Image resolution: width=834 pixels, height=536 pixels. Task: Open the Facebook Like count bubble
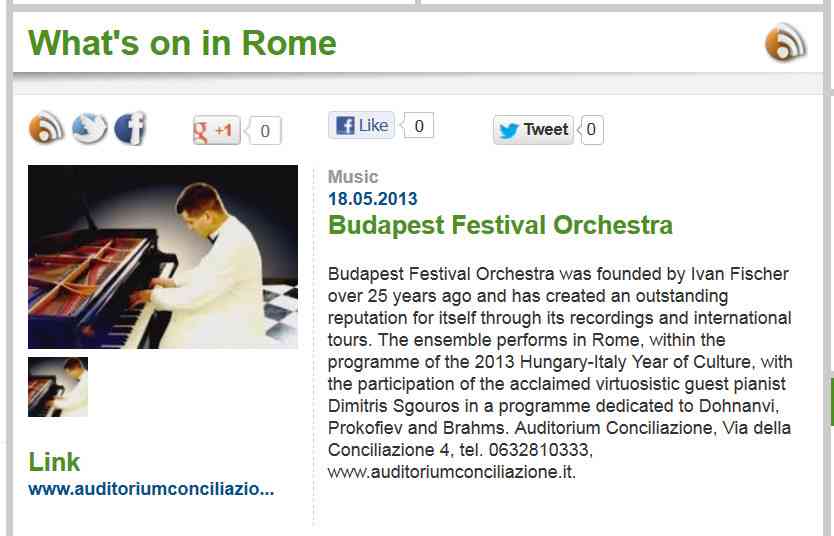[x=419, y=125]
